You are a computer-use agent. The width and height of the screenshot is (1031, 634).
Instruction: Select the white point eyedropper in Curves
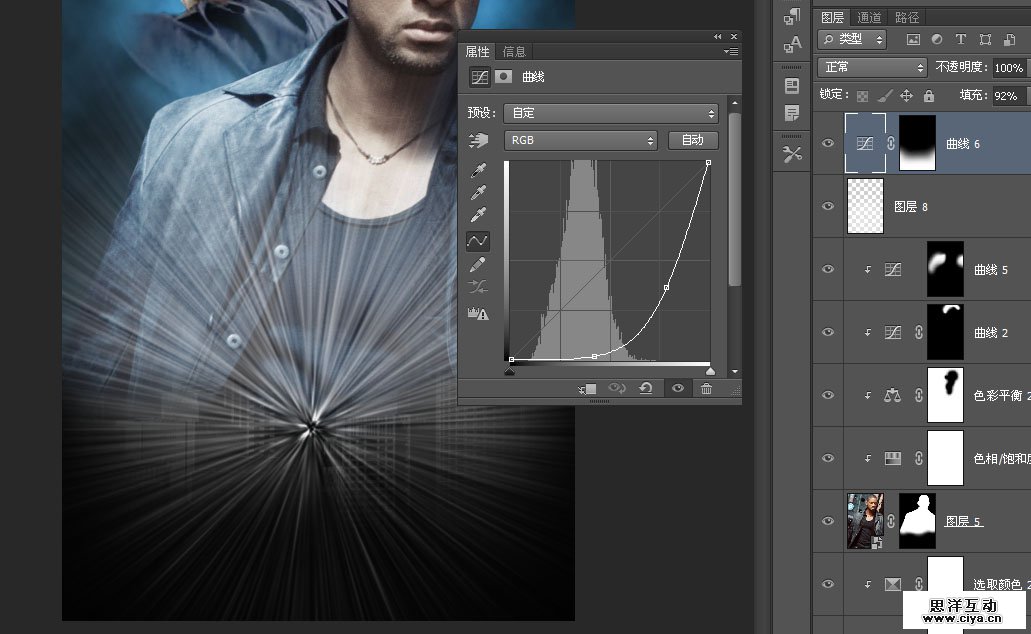pos(478,215)
